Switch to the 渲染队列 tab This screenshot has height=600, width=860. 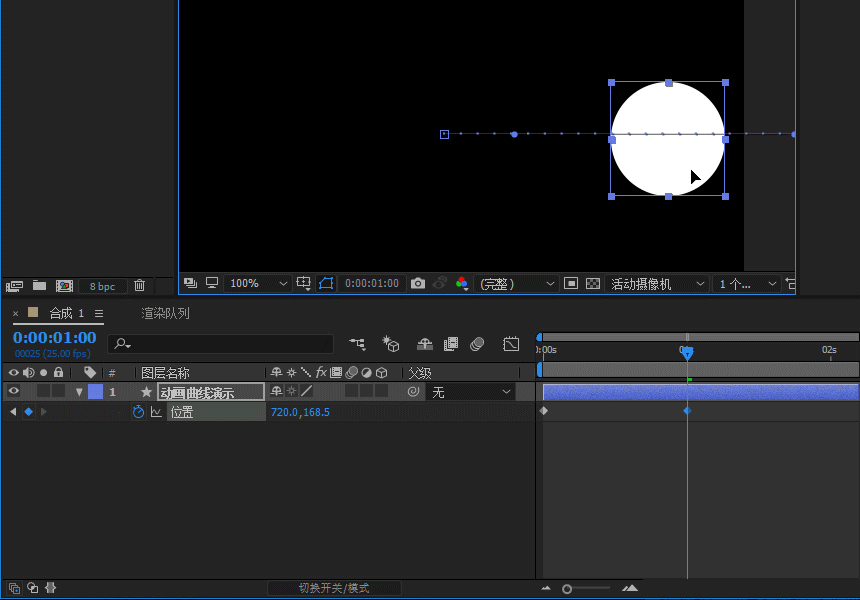click(165, 313)
